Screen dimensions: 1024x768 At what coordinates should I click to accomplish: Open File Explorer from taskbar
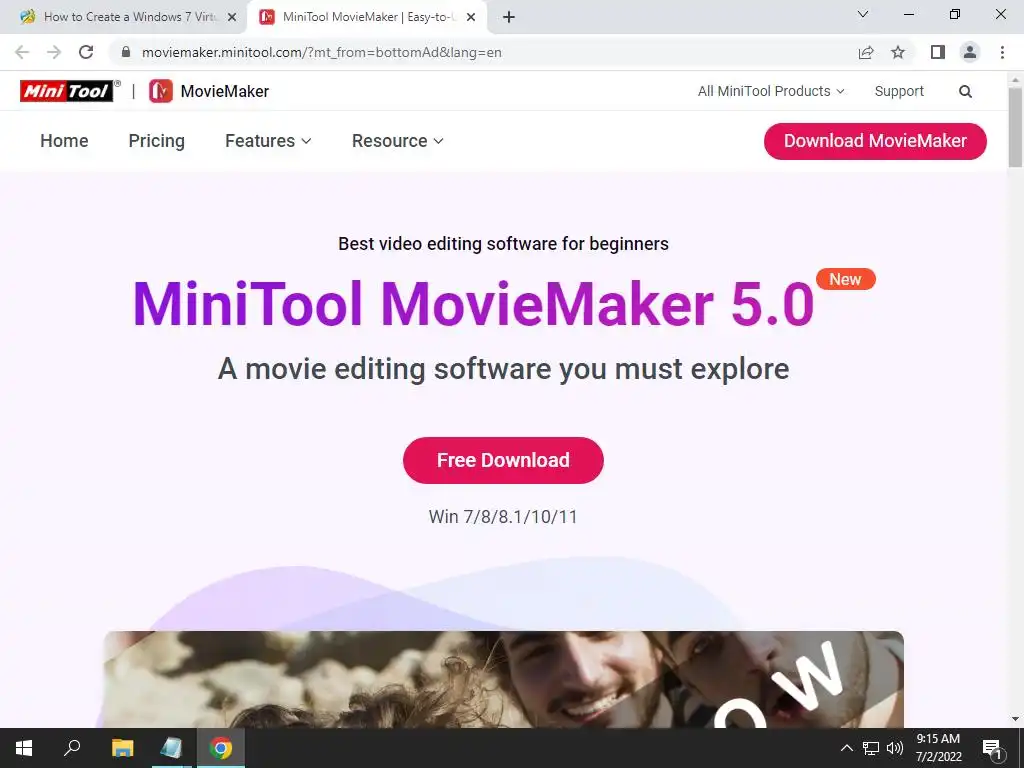tap(122, 748)
